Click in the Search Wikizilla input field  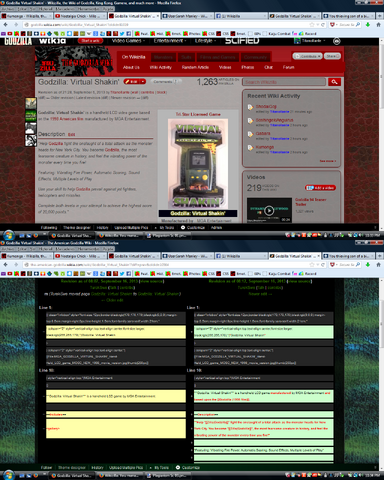click(x=284, y=82)
